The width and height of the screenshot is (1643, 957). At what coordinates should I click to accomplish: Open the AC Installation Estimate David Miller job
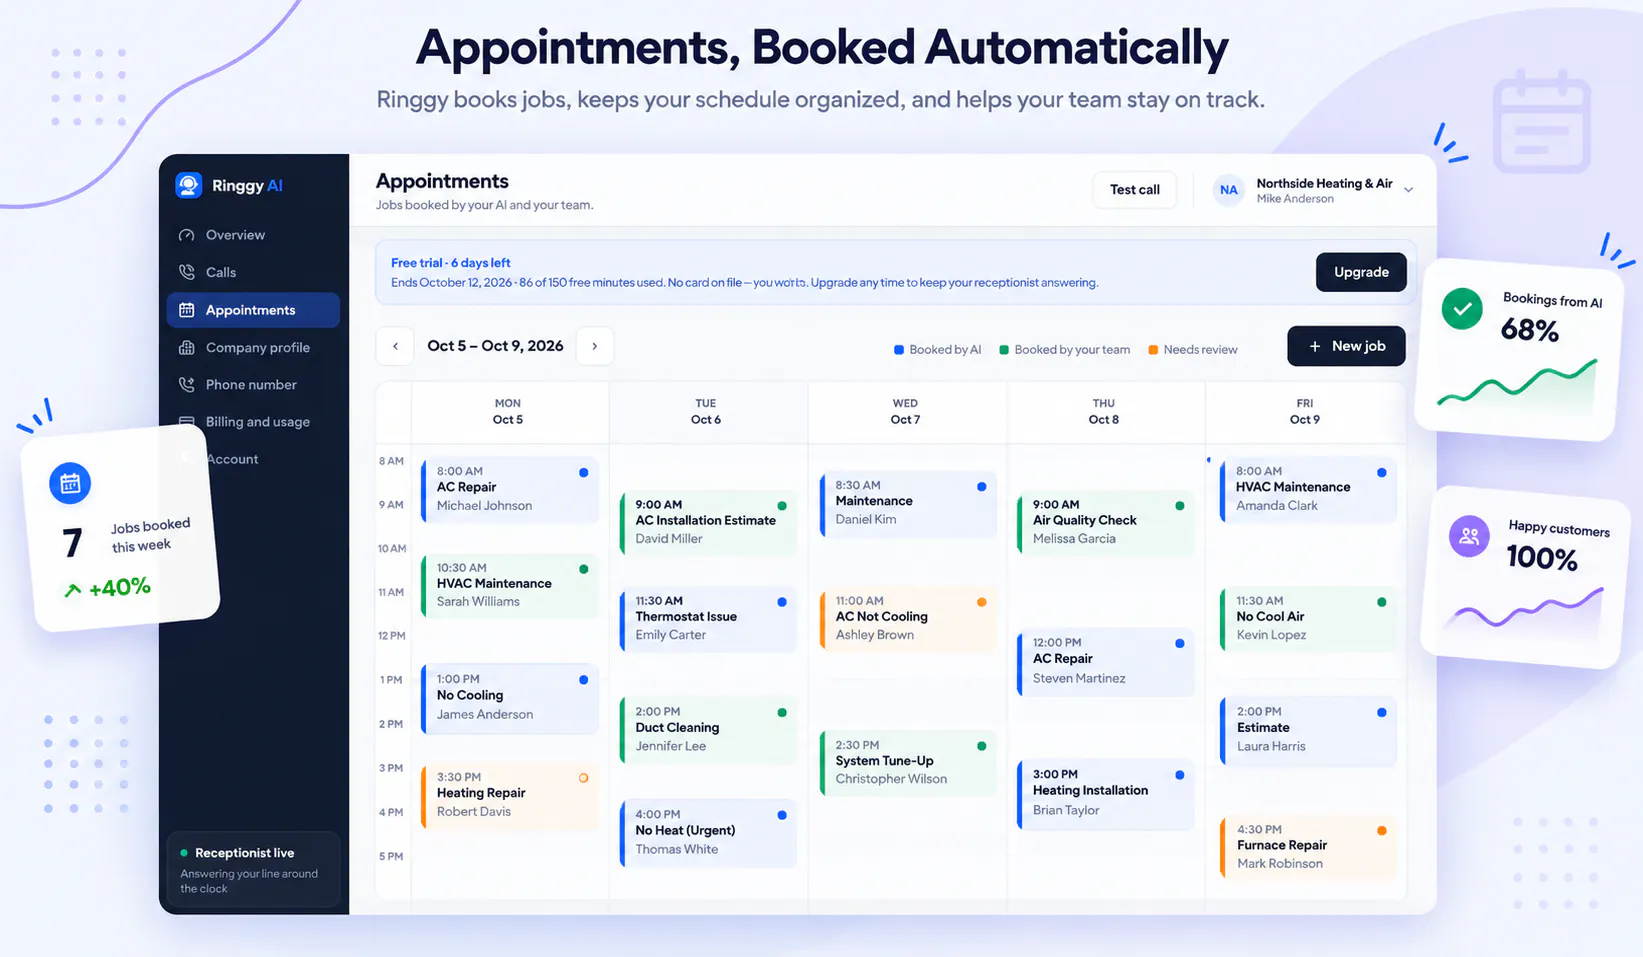click(x=708, y=522)
